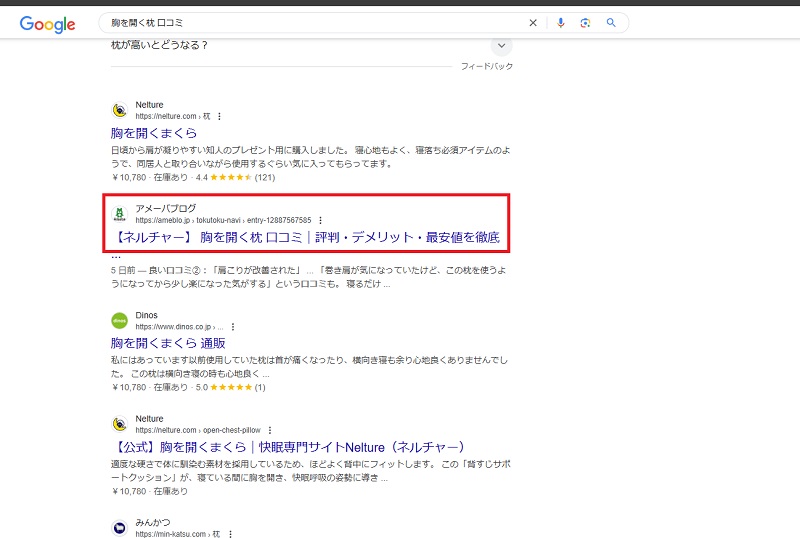This screenshot has width=800, height=538.
Task: Open more options for min-katsu.com result
Action: pos(231,534)
